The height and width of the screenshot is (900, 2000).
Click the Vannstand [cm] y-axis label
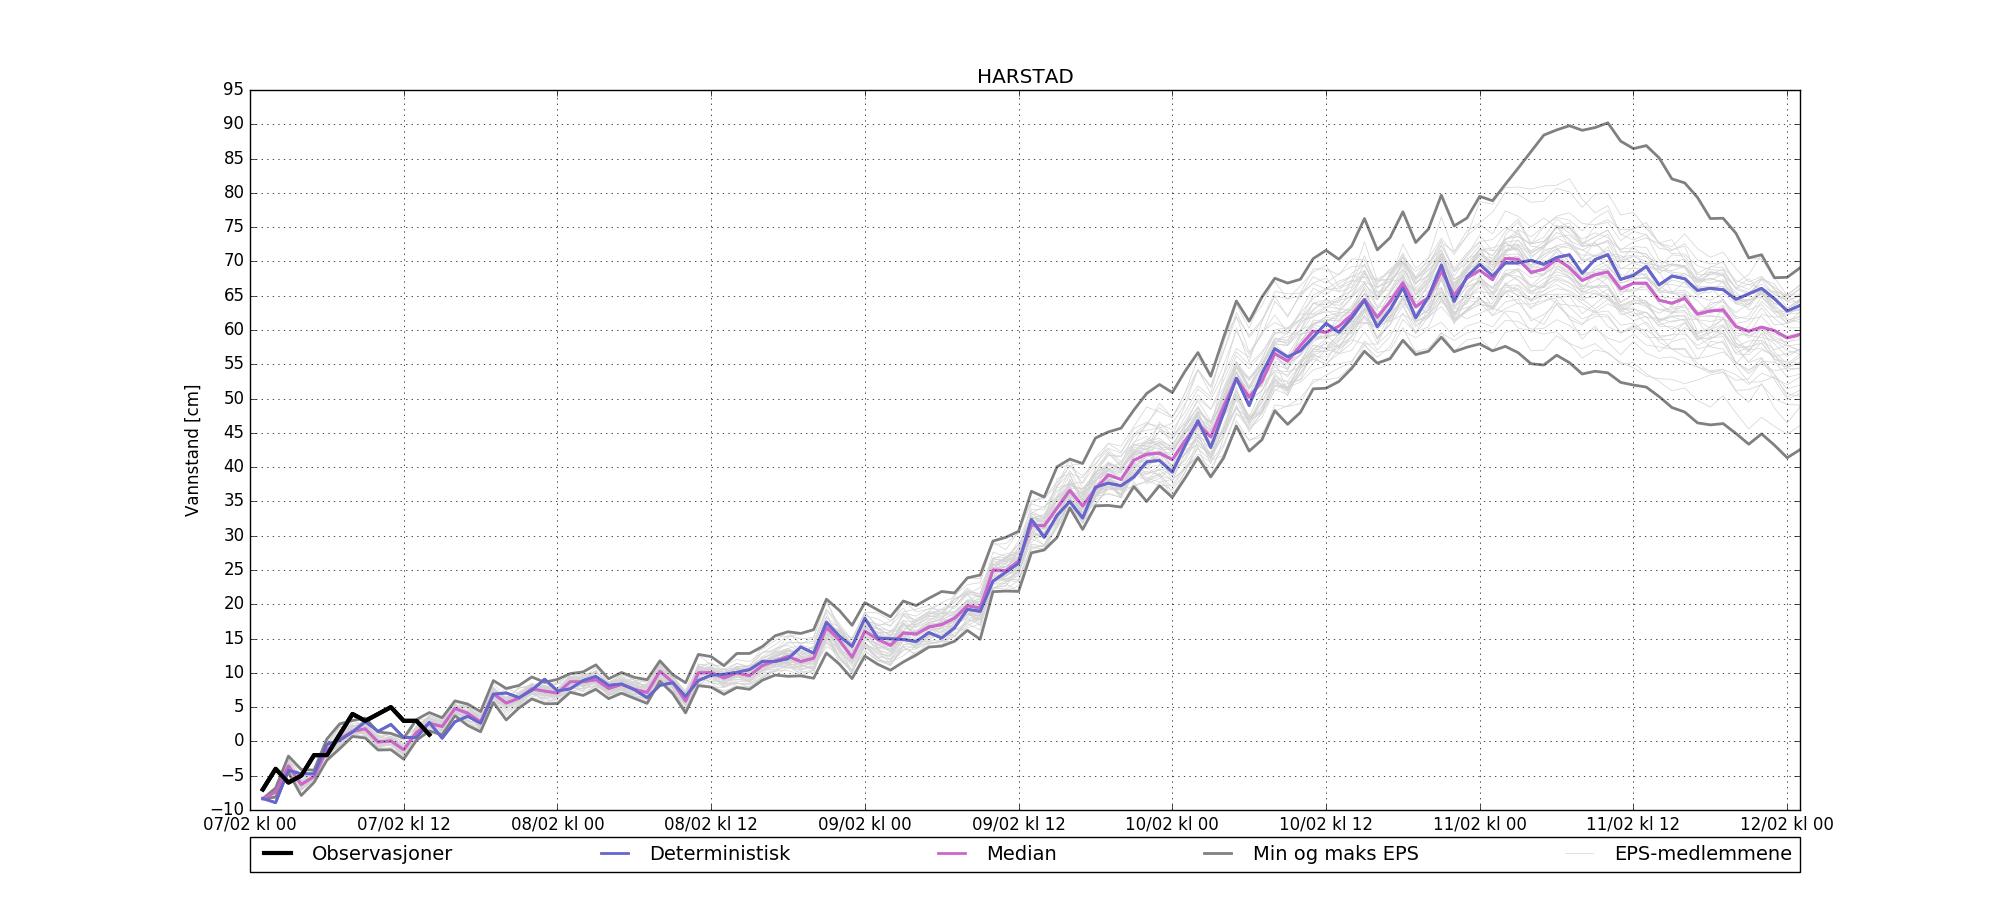click(192, 450)
